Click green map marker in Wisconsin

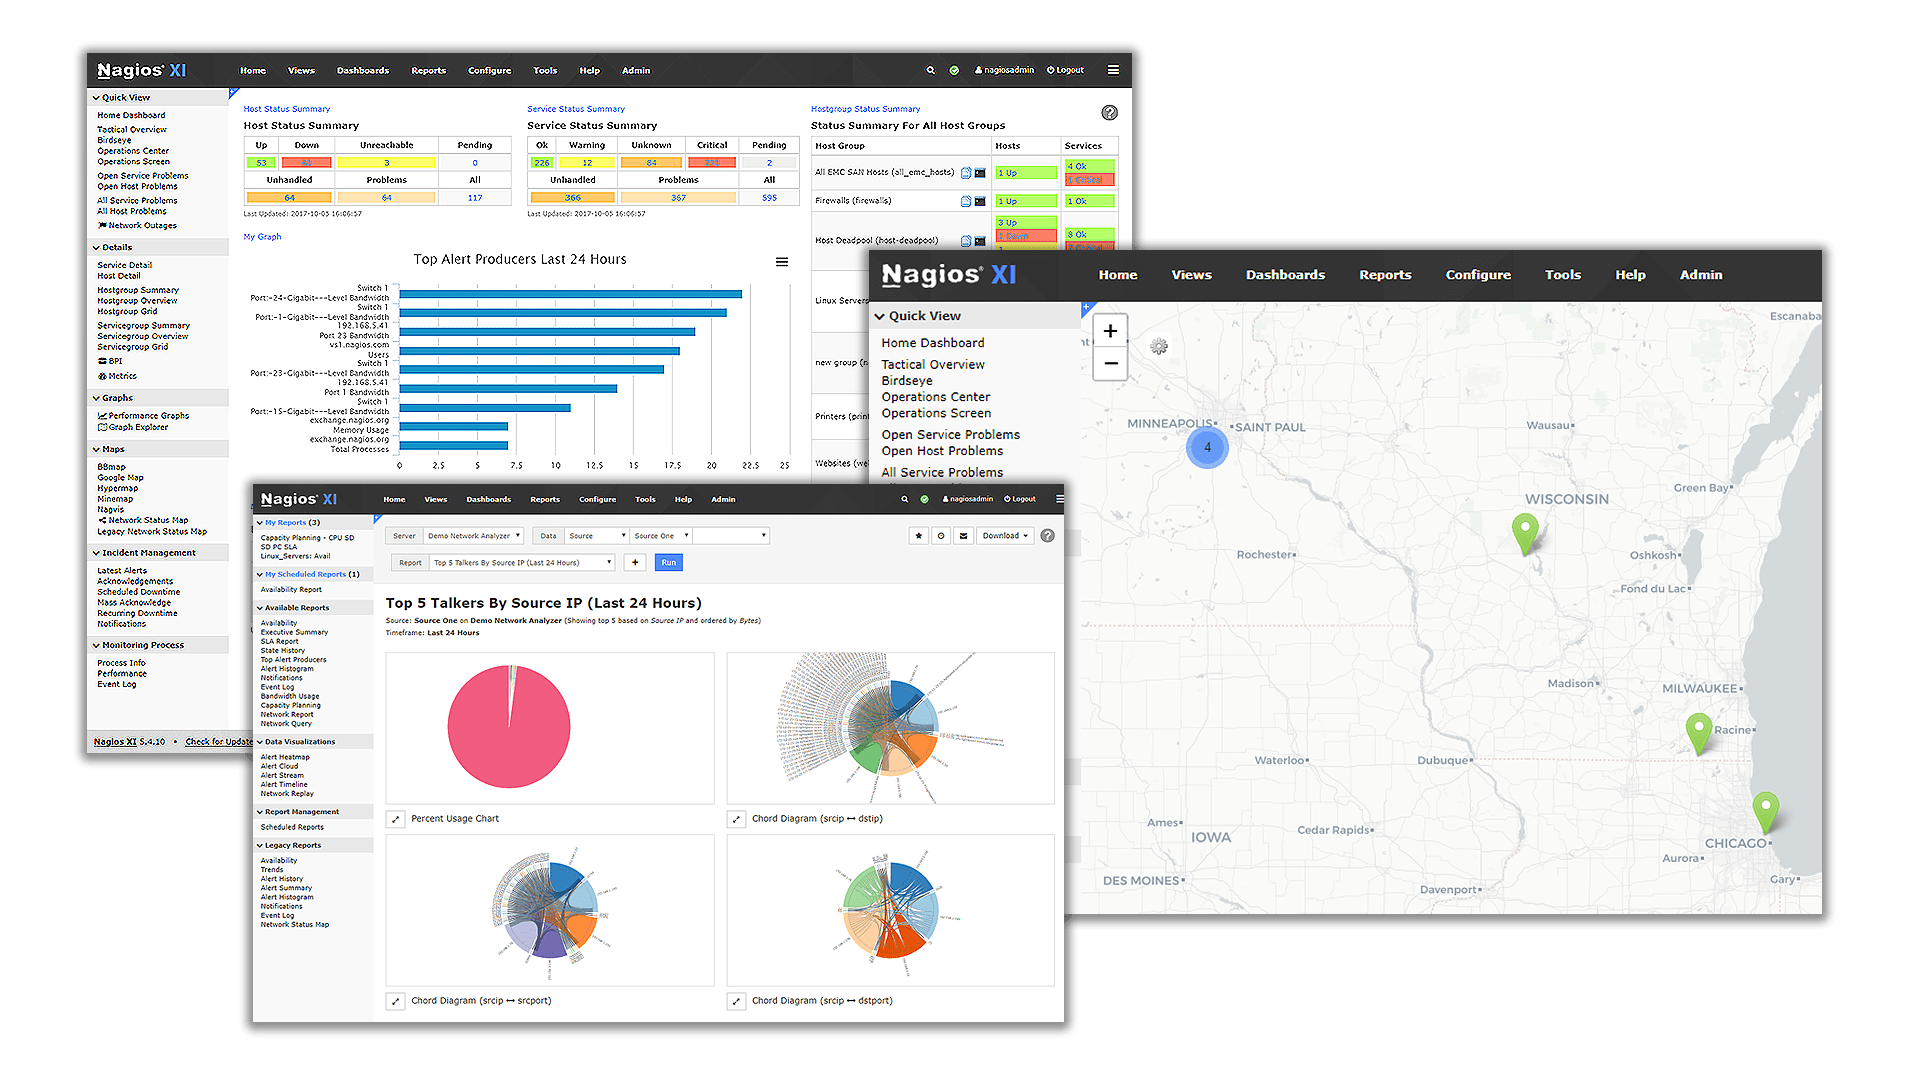tap(1524, 534)
